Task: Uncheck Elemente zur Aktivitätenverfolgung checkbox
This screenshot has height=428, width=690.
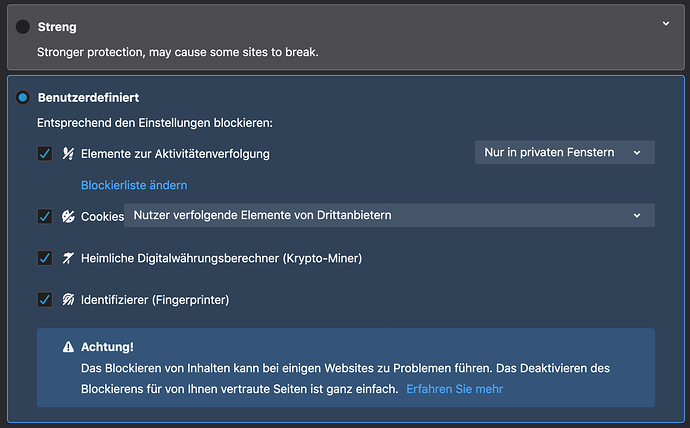Action: pos(44,154)
